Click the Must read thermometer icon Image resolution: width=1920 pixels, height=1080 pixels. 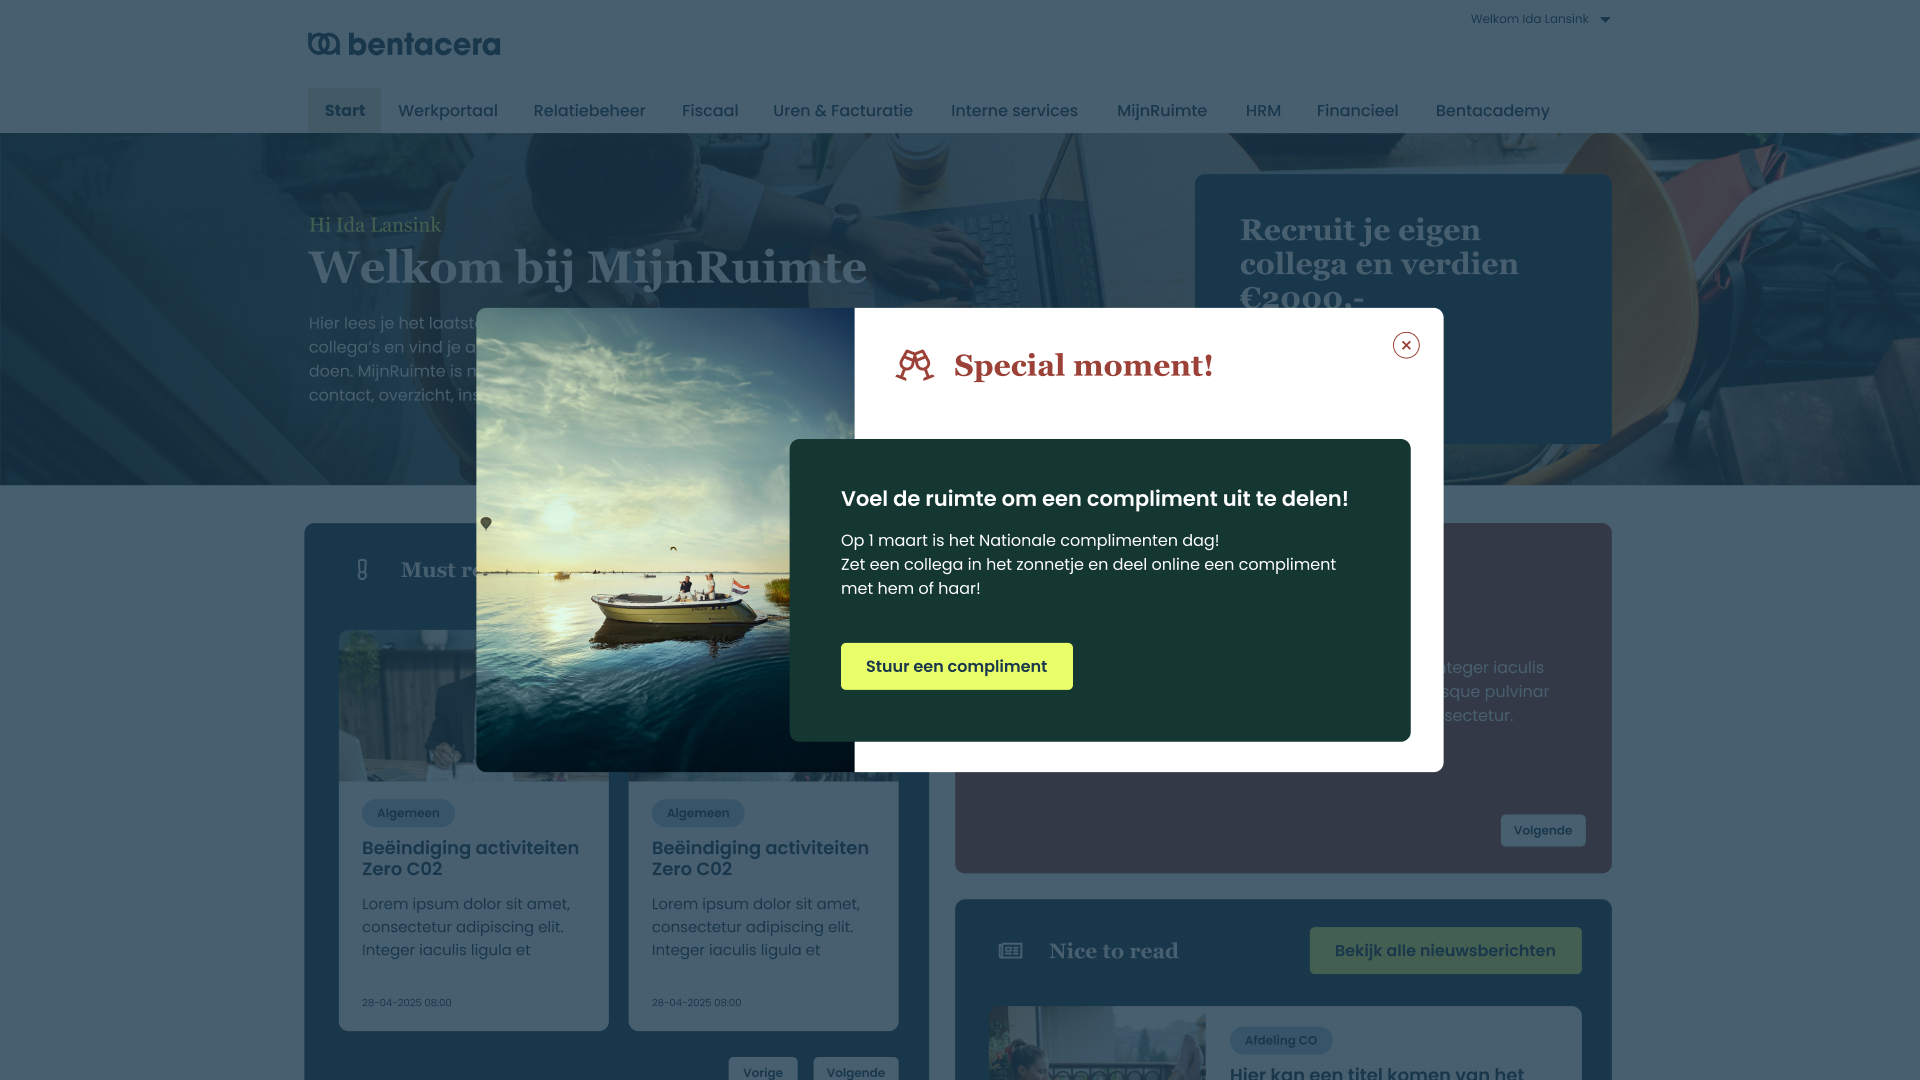coord(362,570)
